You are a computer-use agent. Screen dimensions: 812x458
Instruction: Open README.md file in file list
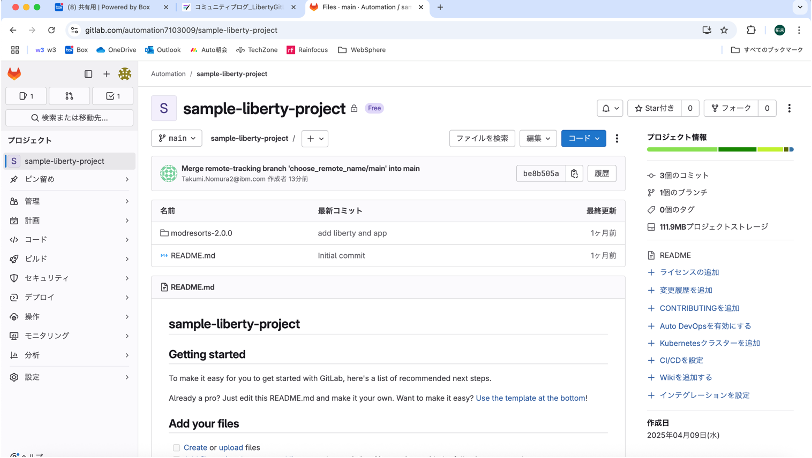pos(193,255)
